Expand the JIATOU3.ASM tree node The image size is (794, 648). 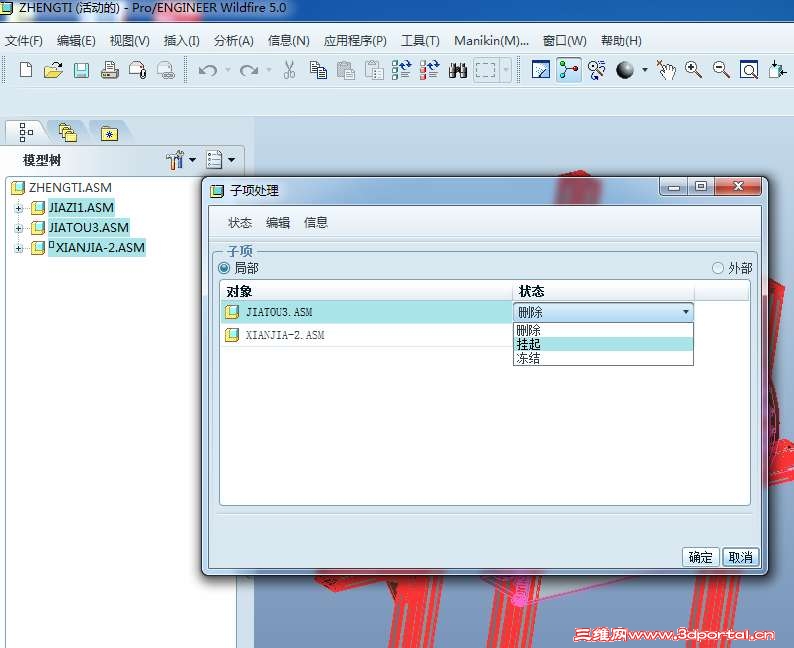(x=18, y=228)
